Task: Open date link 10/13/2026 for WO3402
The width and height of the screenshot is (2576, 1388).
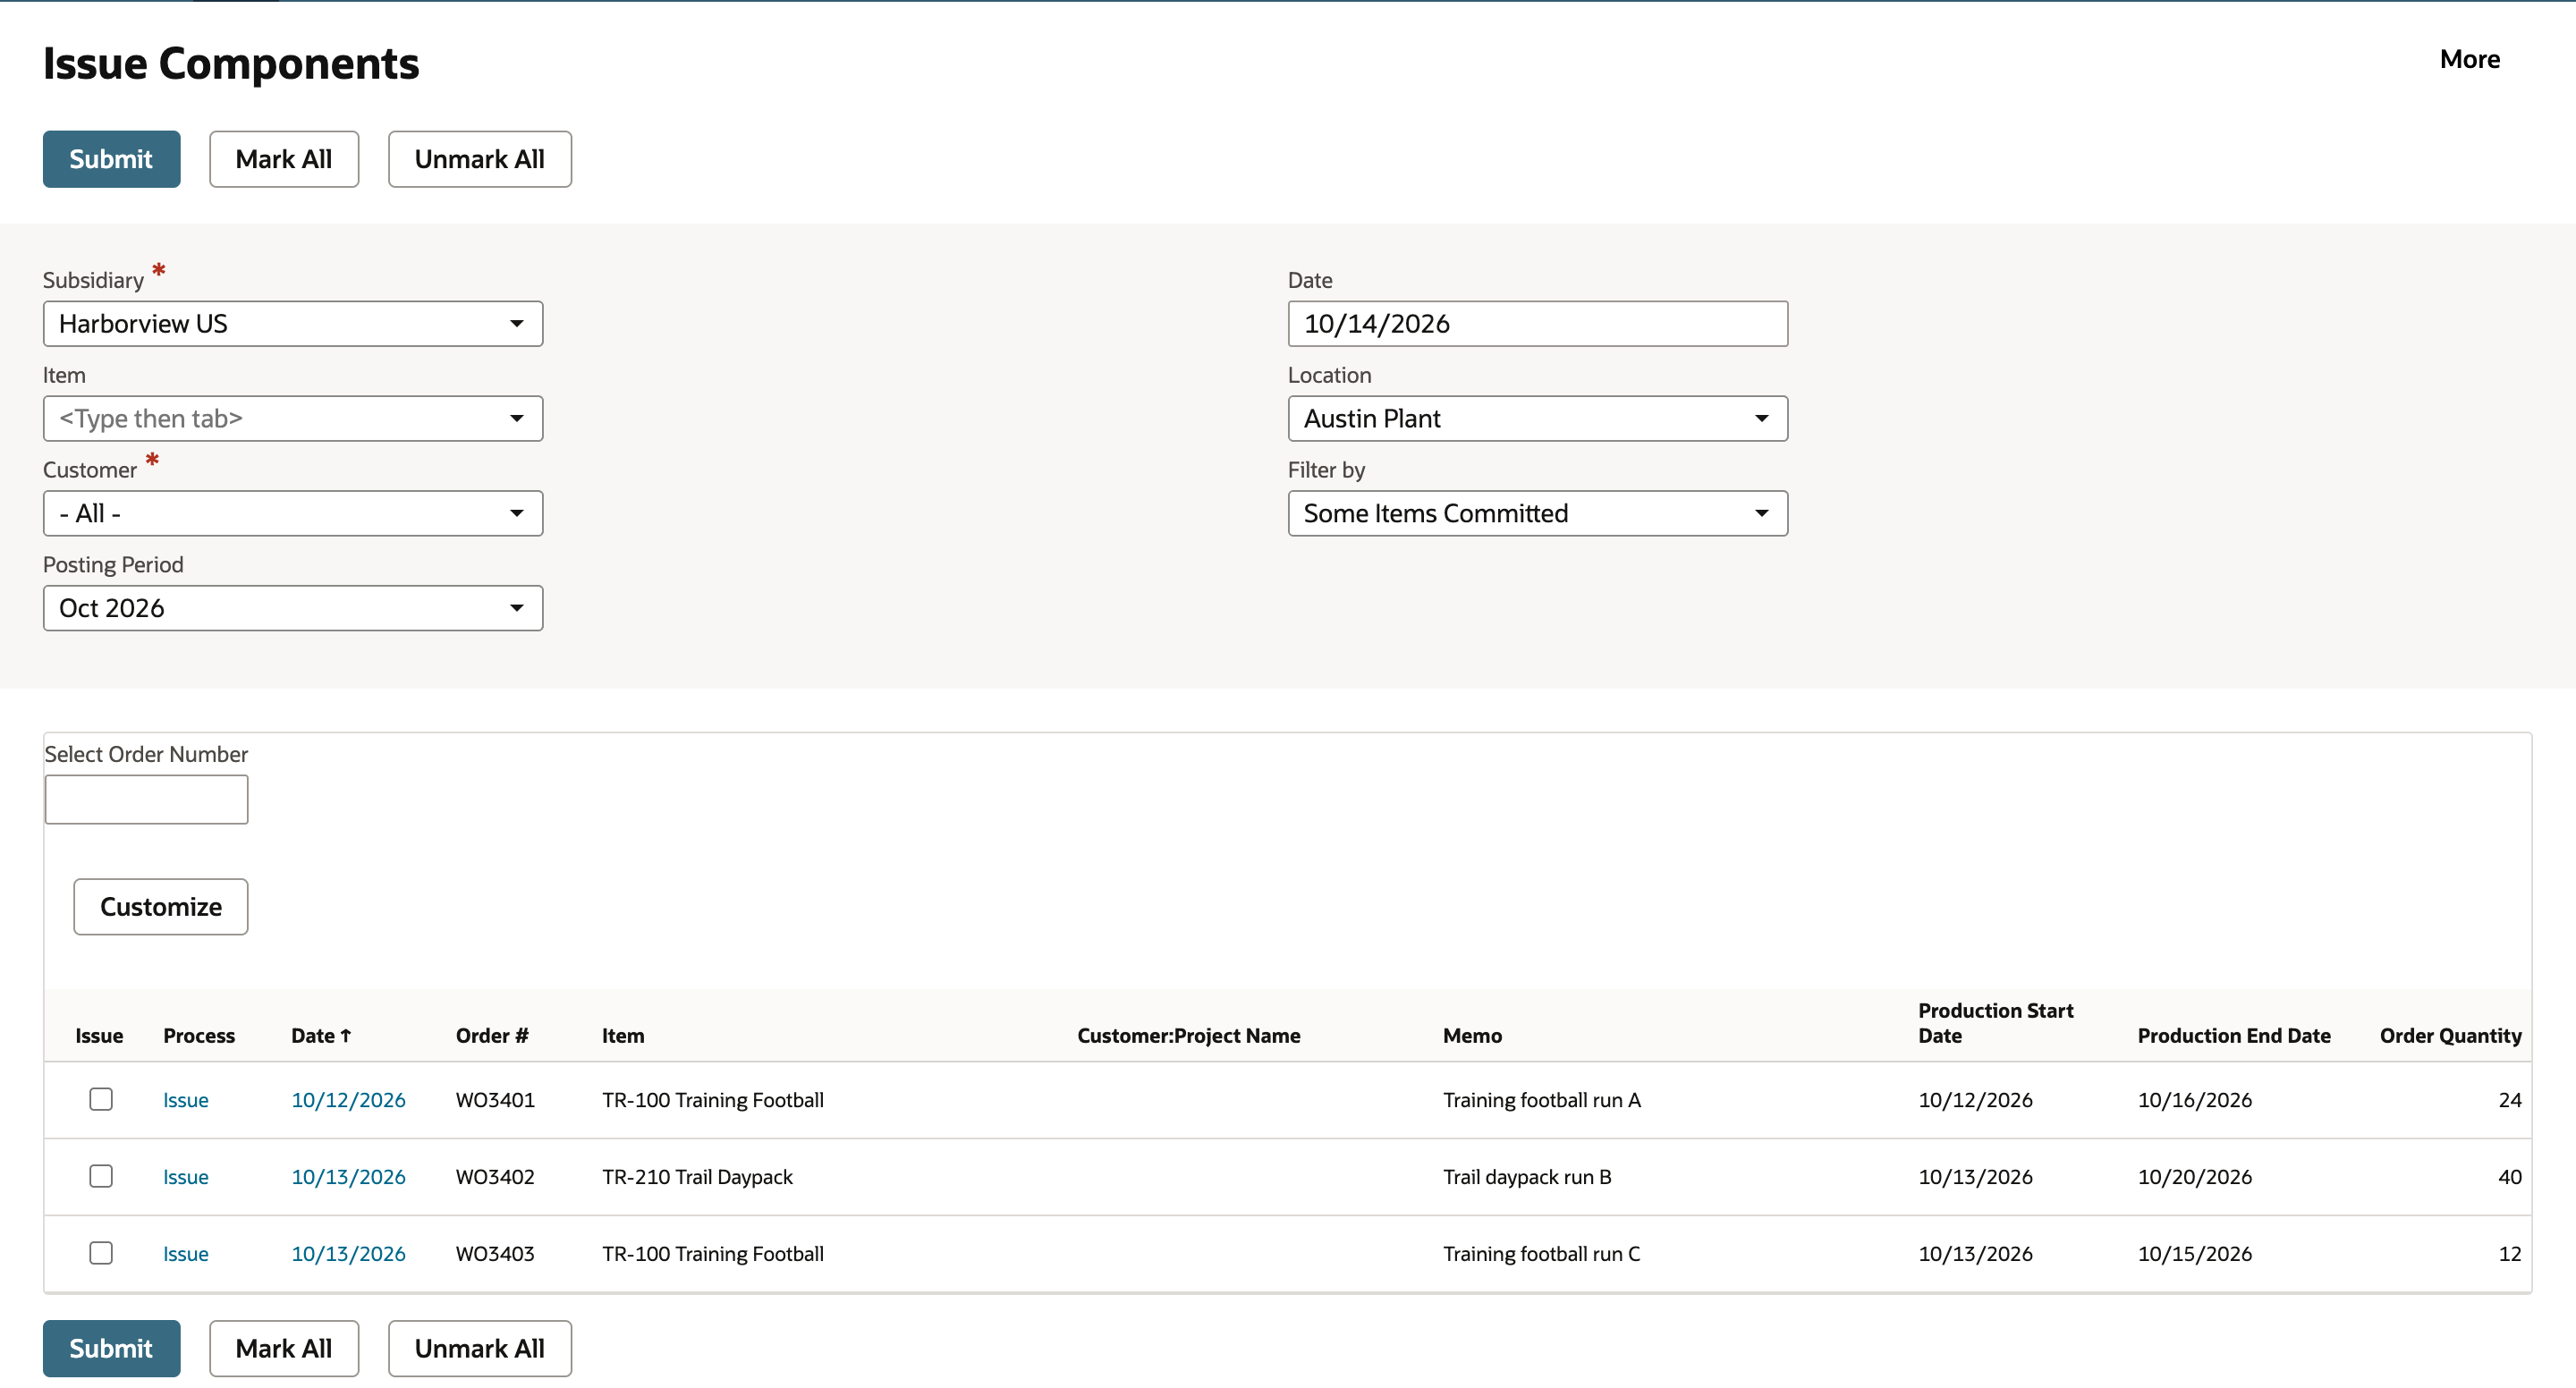Action: [348, 1177]
